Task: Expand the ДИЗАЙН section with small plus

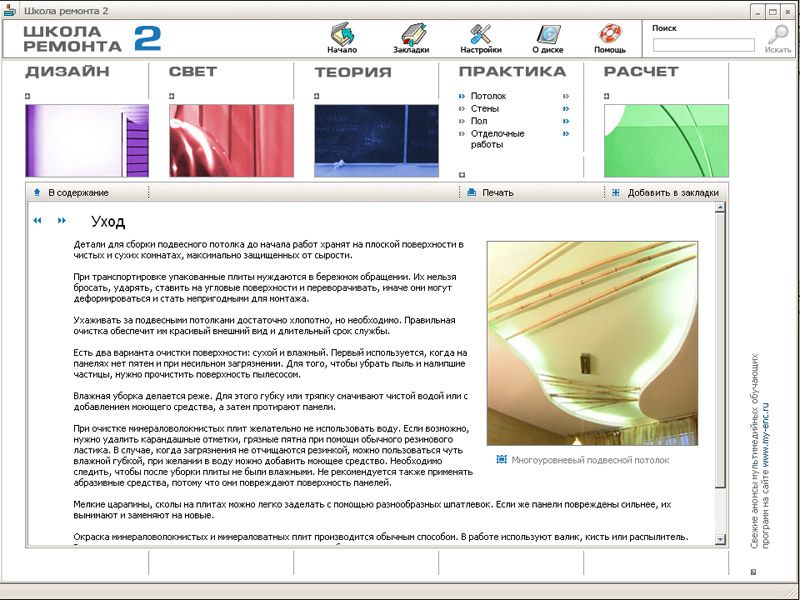Action: coord(28,96)
